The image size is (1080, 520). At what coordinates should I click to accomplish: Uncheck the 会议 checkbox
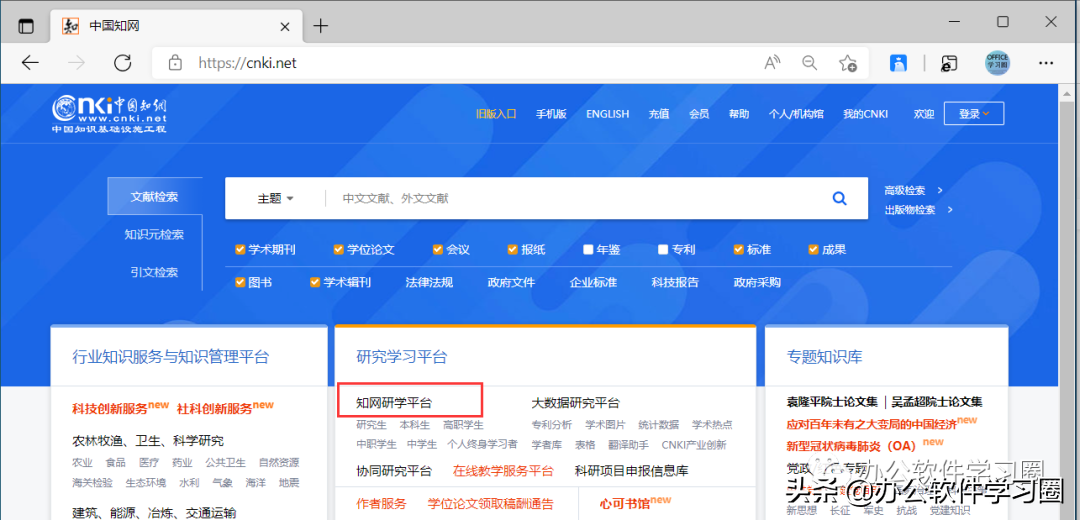[437, 250]
